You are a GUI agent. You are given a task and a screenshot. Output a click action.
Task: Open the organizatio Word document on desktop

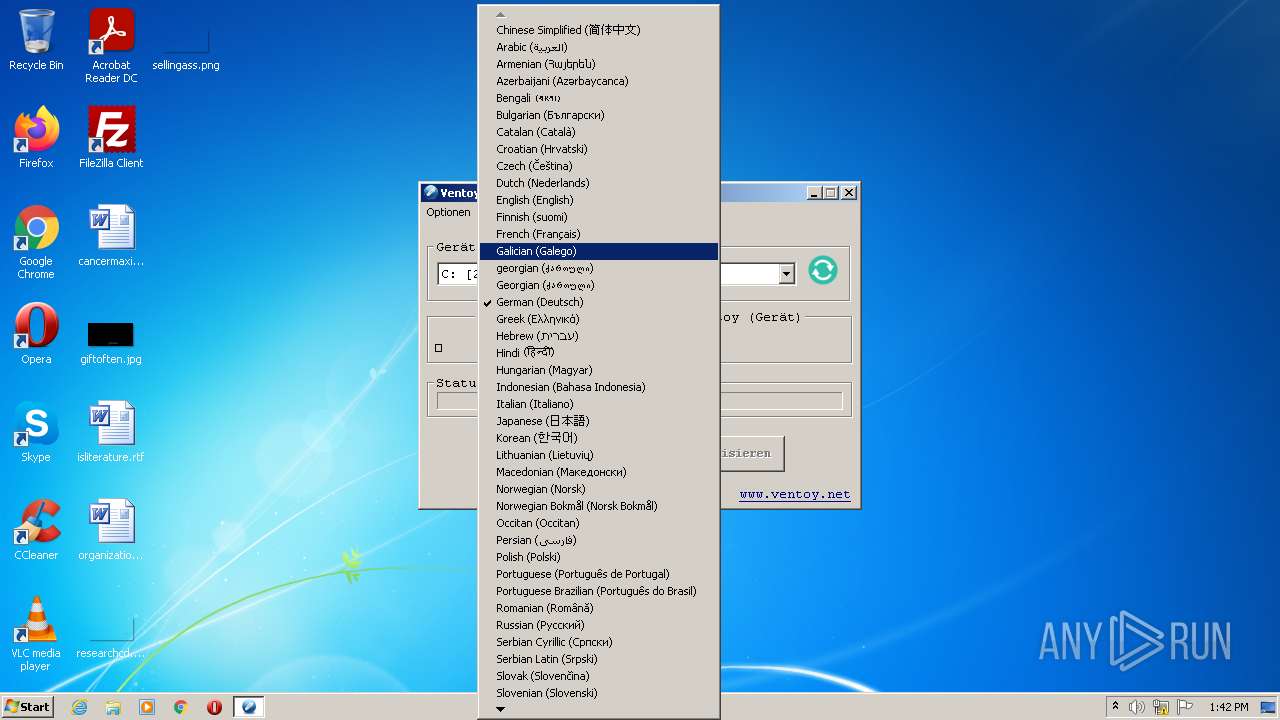pyautogui.click(x=111, y=530)
